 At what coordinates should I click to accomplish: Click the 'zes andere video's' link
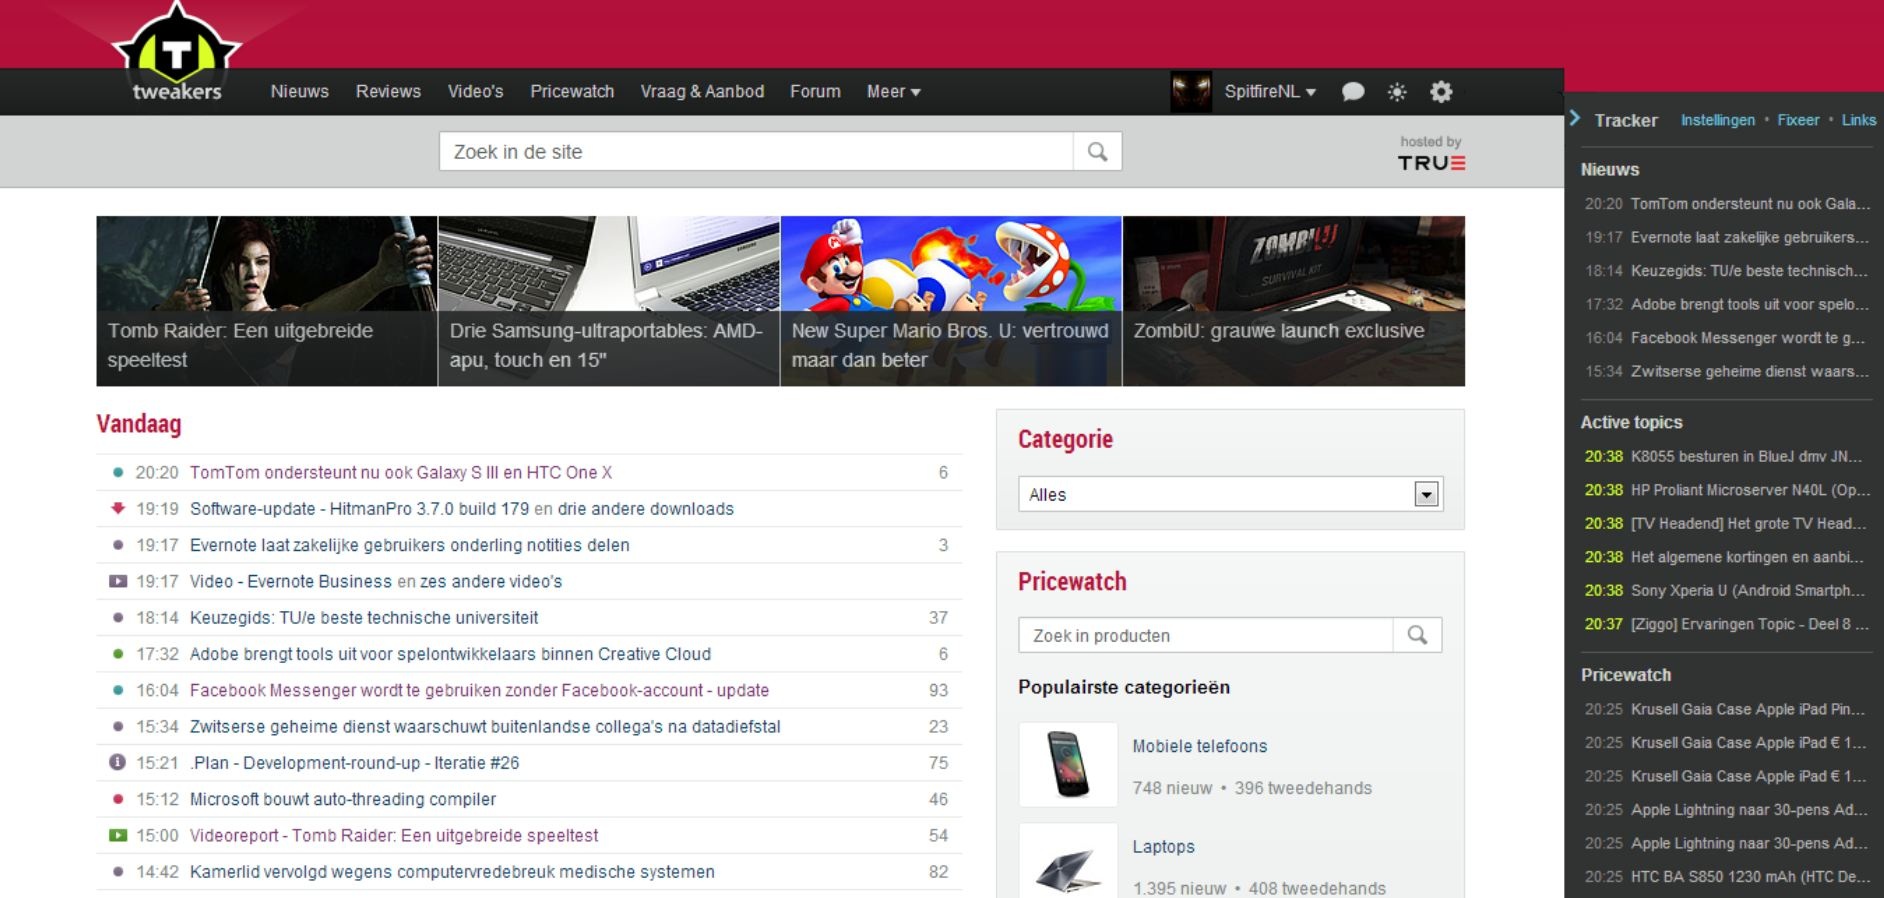pos(491,581)
